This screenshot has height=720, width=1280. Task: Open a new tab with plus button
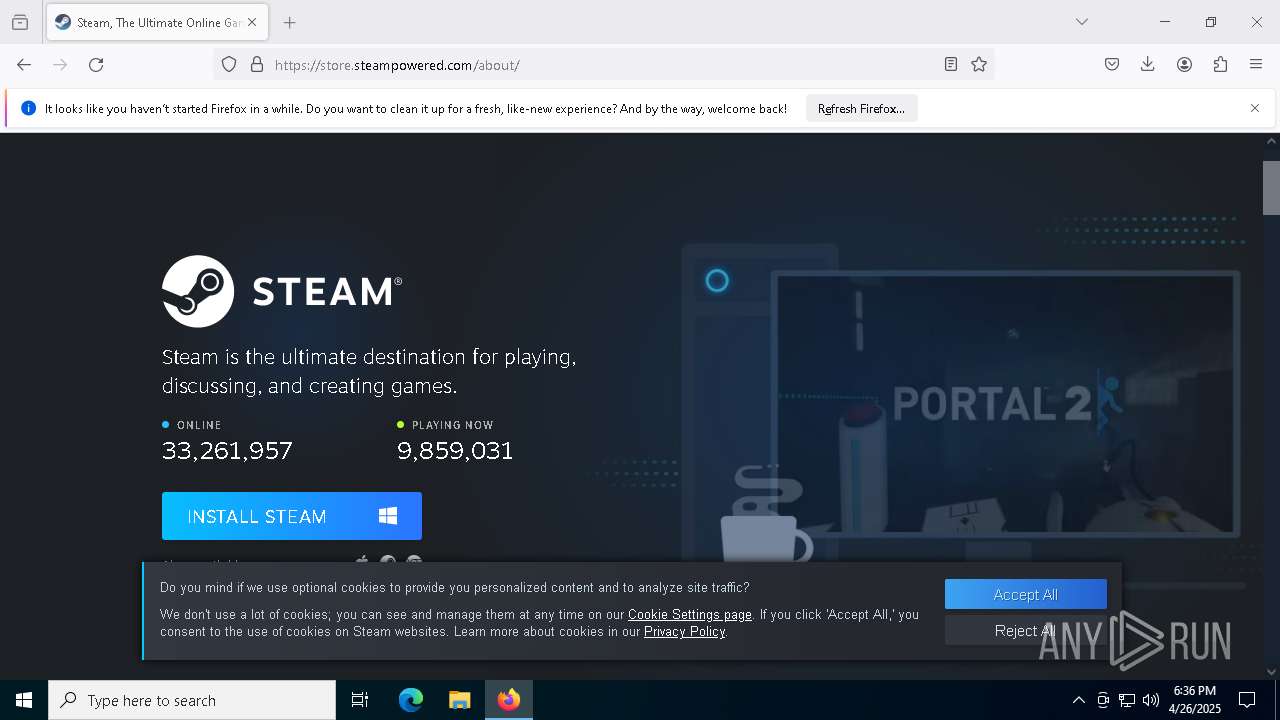(x=289, y=22)
